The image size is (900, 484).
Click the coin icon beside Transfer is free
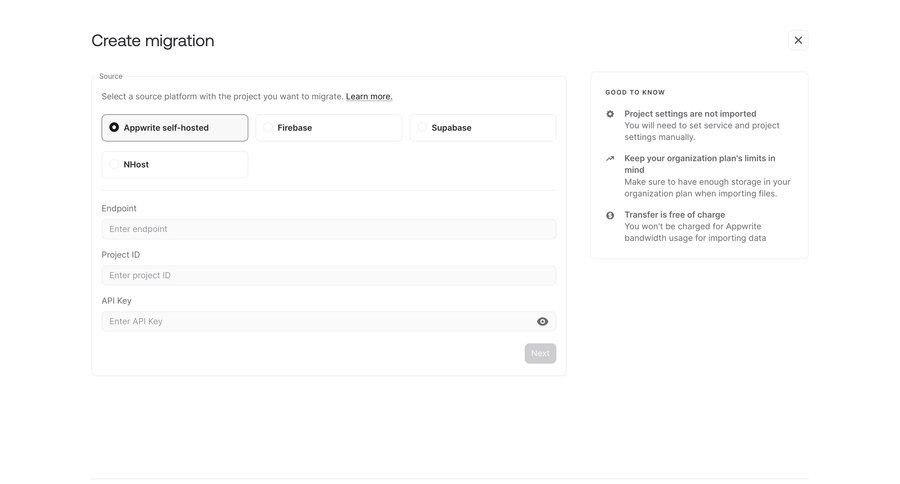610,215
